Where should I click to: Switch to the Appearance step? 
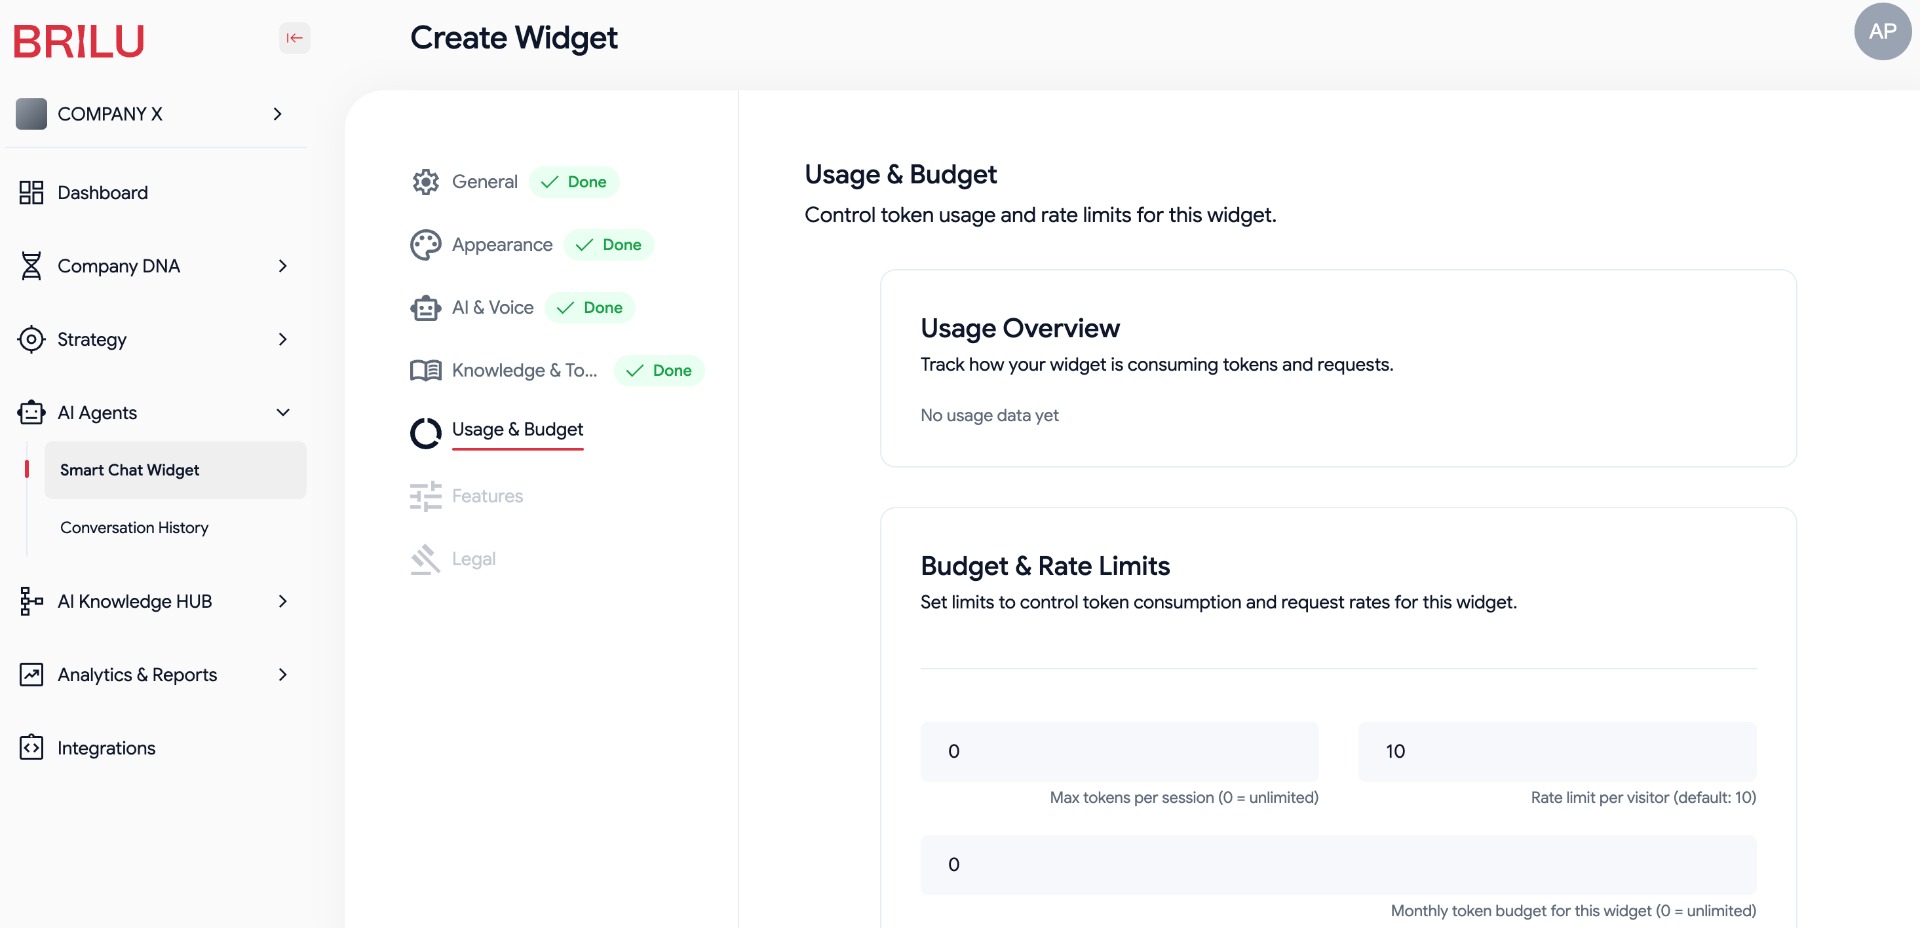point(502,245)
